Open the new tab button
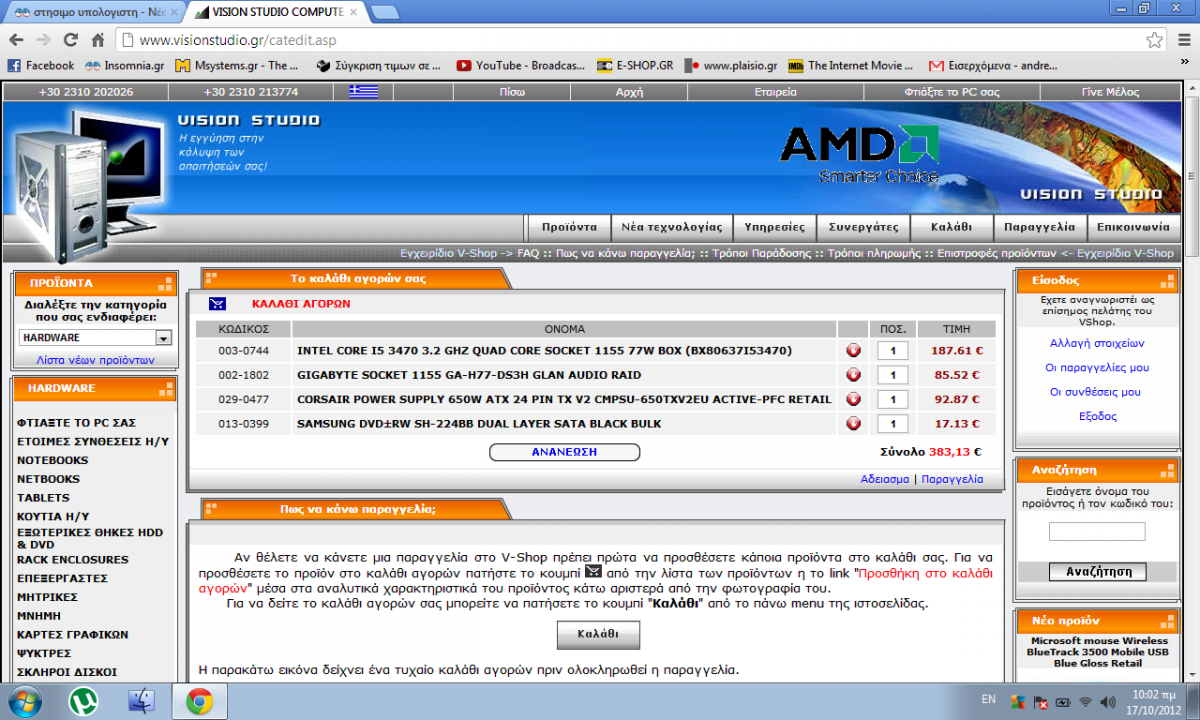1200x720 pixels. [386, 12]
